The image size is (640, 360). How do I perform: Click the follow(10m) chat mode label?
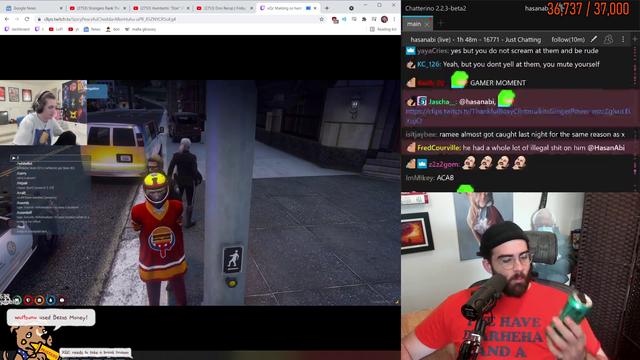click(x=568, y=40)
